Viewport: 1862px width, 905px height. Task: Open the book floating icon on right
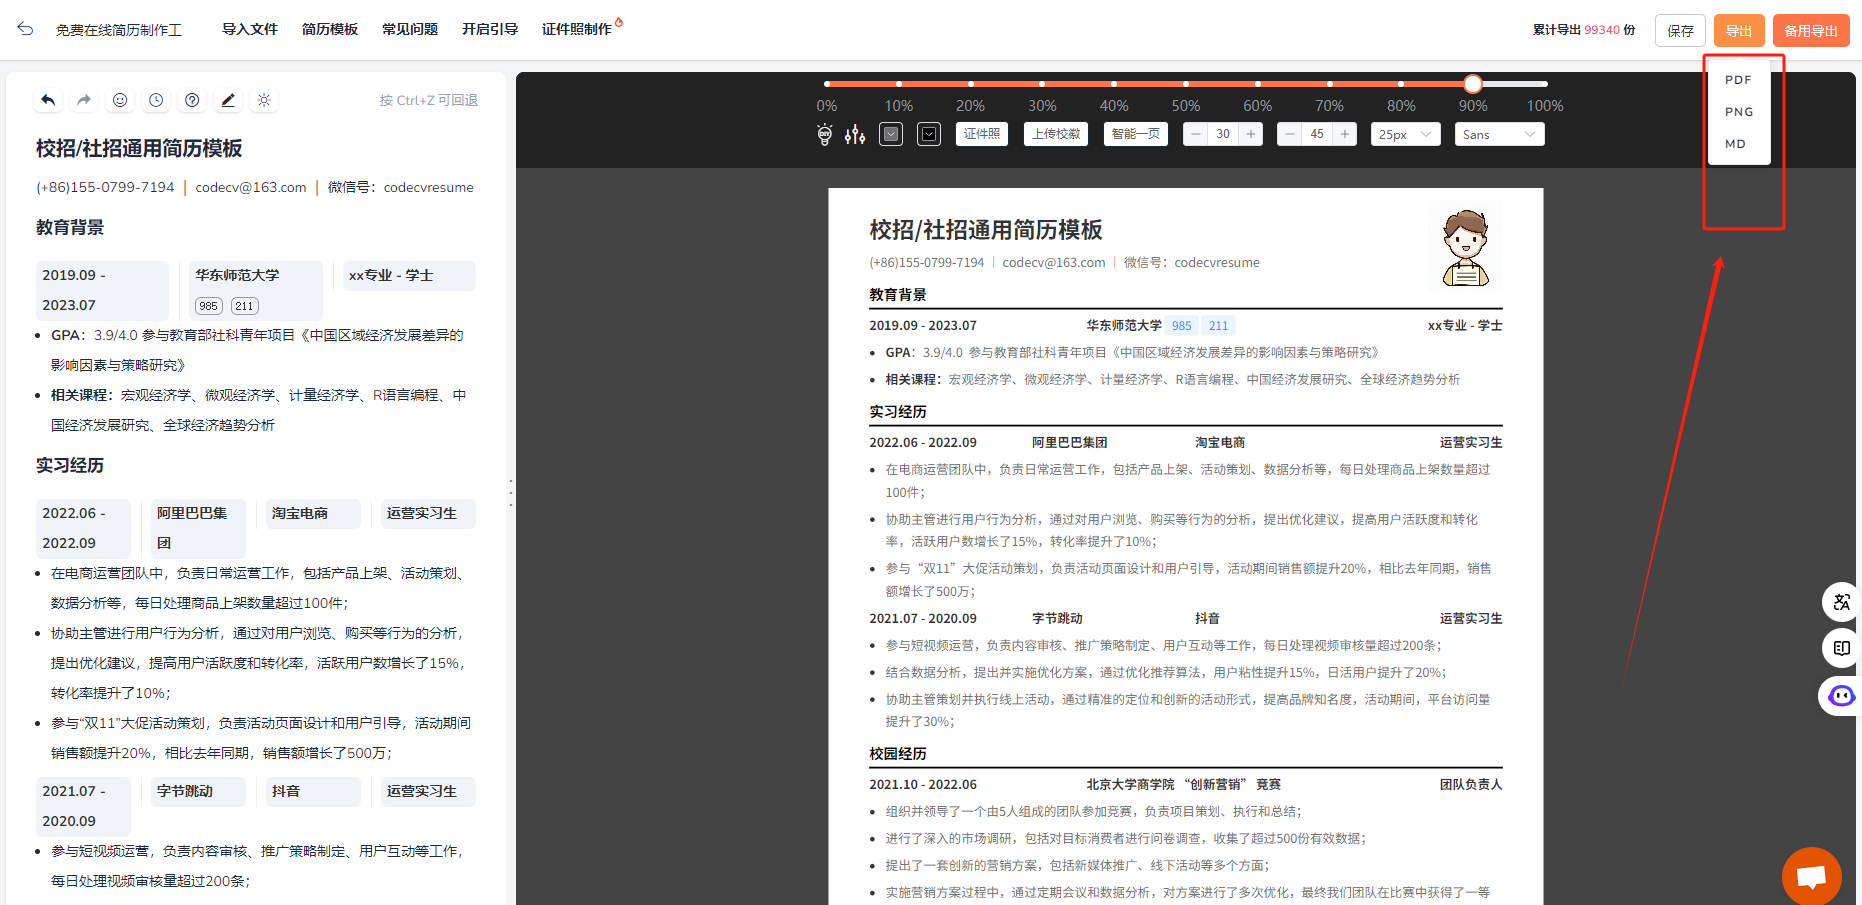tap(1841, 648)
